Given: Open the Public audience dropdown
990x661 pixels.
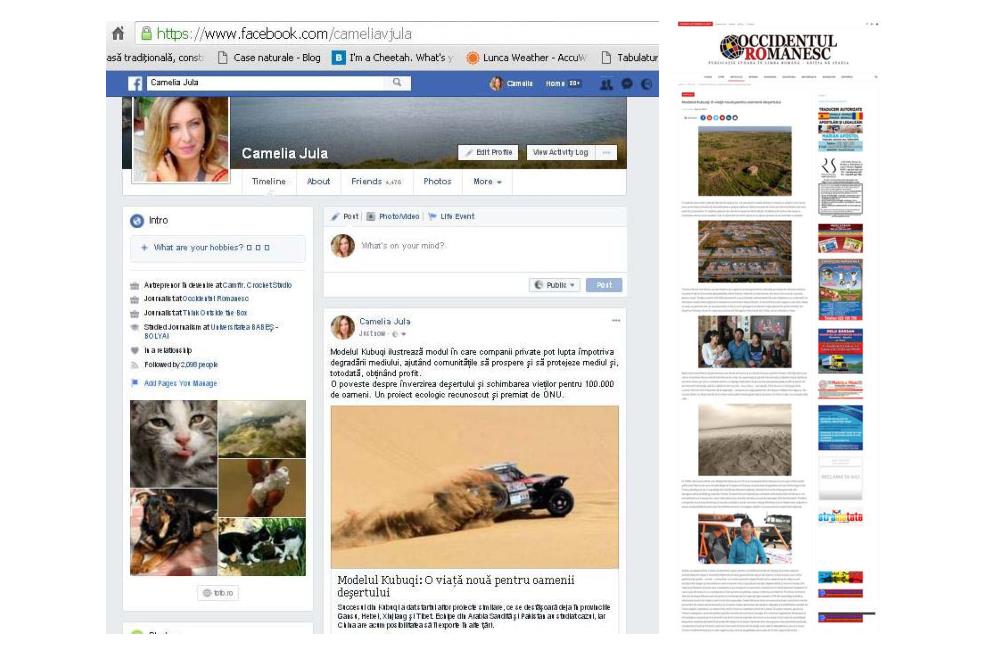Looking at the screenshot, I should [554, 285].
